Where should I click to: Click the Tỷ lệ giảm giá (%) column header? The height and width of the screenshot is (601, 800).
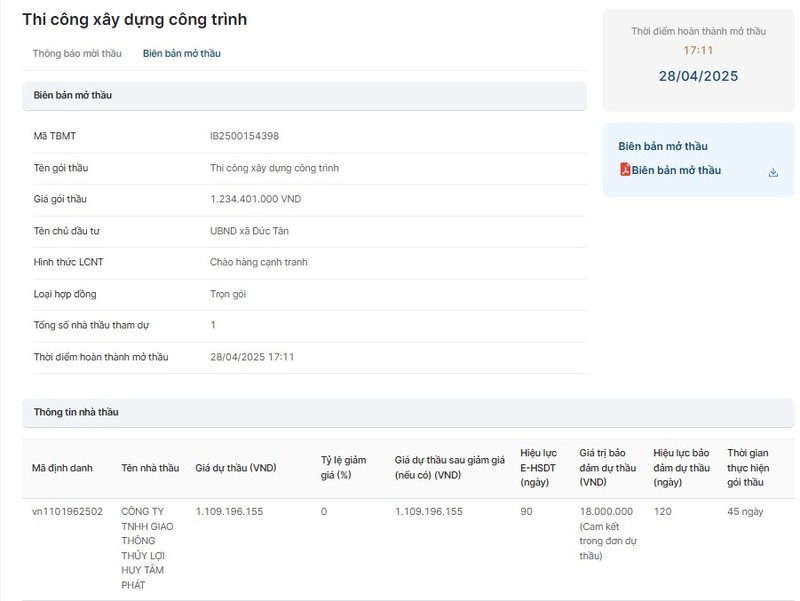pos(343,467)
